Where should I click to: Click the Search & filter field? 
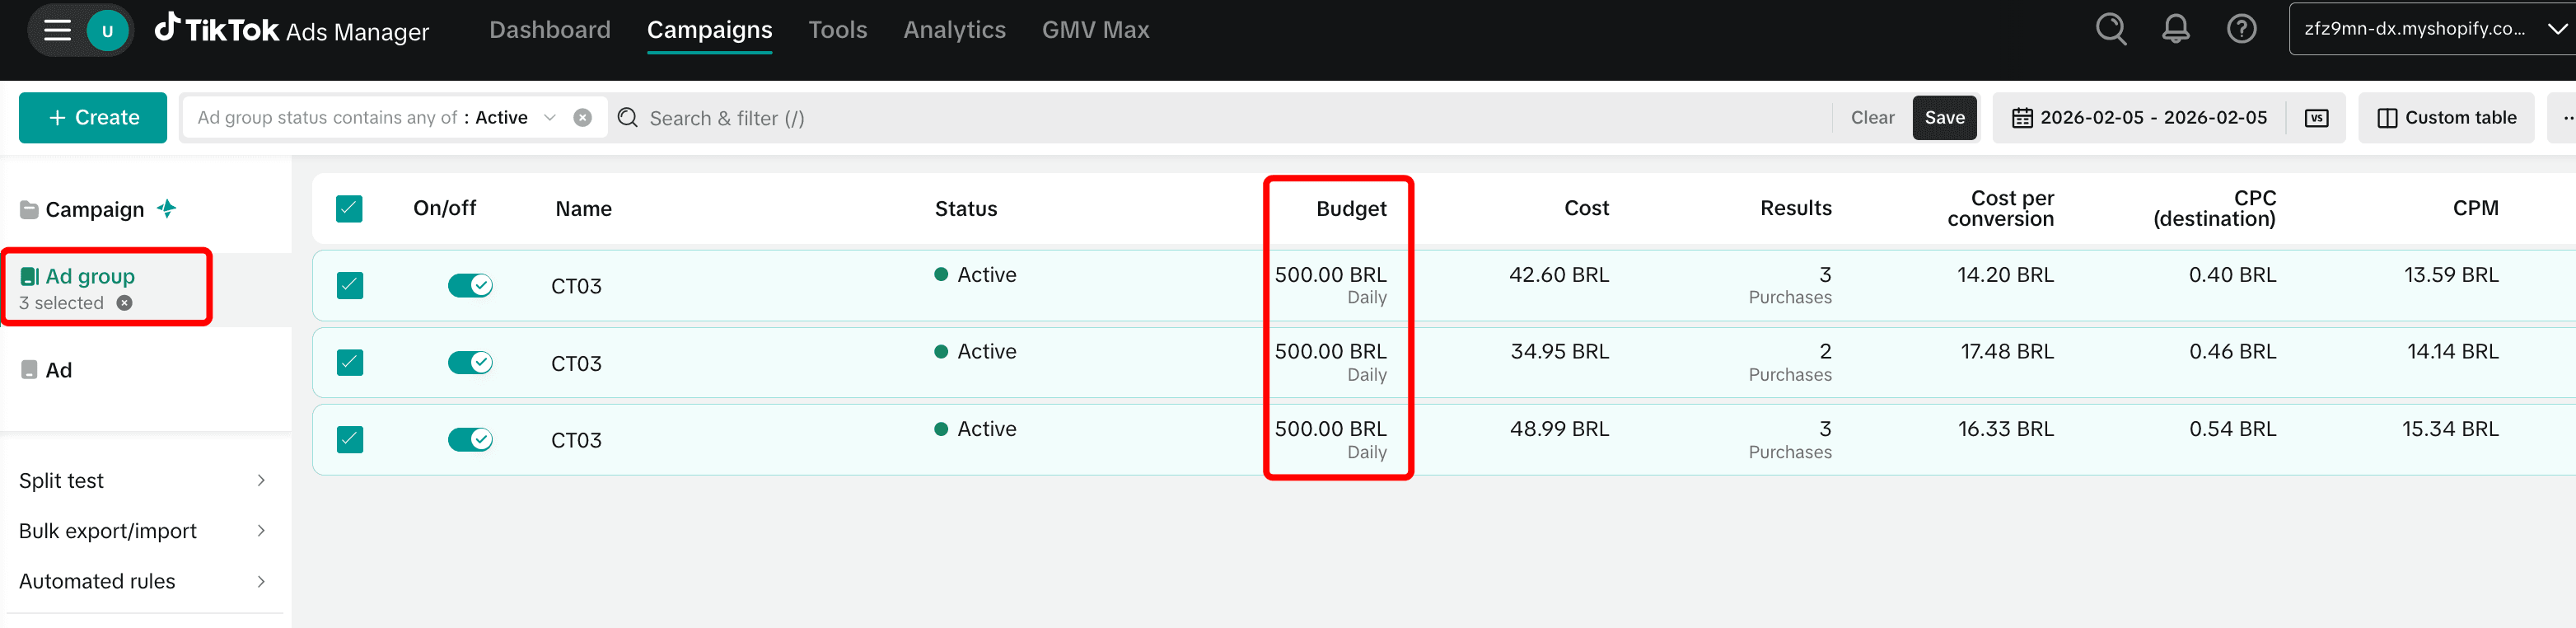[1200, 118]
